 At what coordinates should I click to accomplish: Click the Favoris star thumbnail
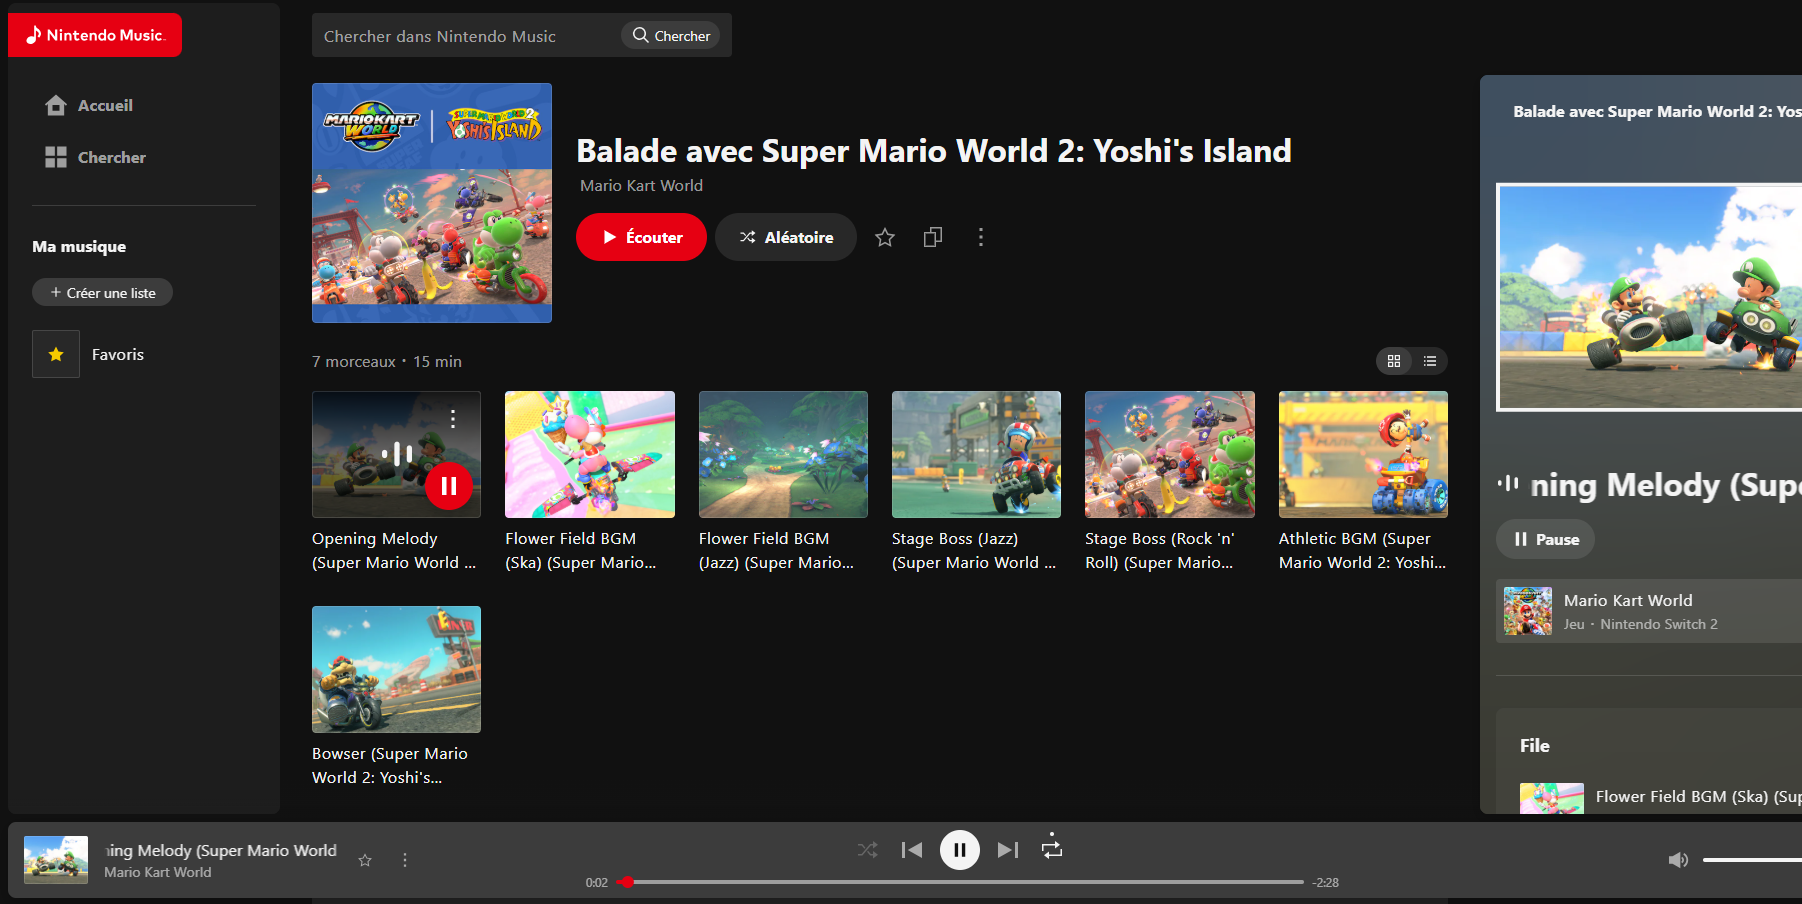[x=56, y=354]
